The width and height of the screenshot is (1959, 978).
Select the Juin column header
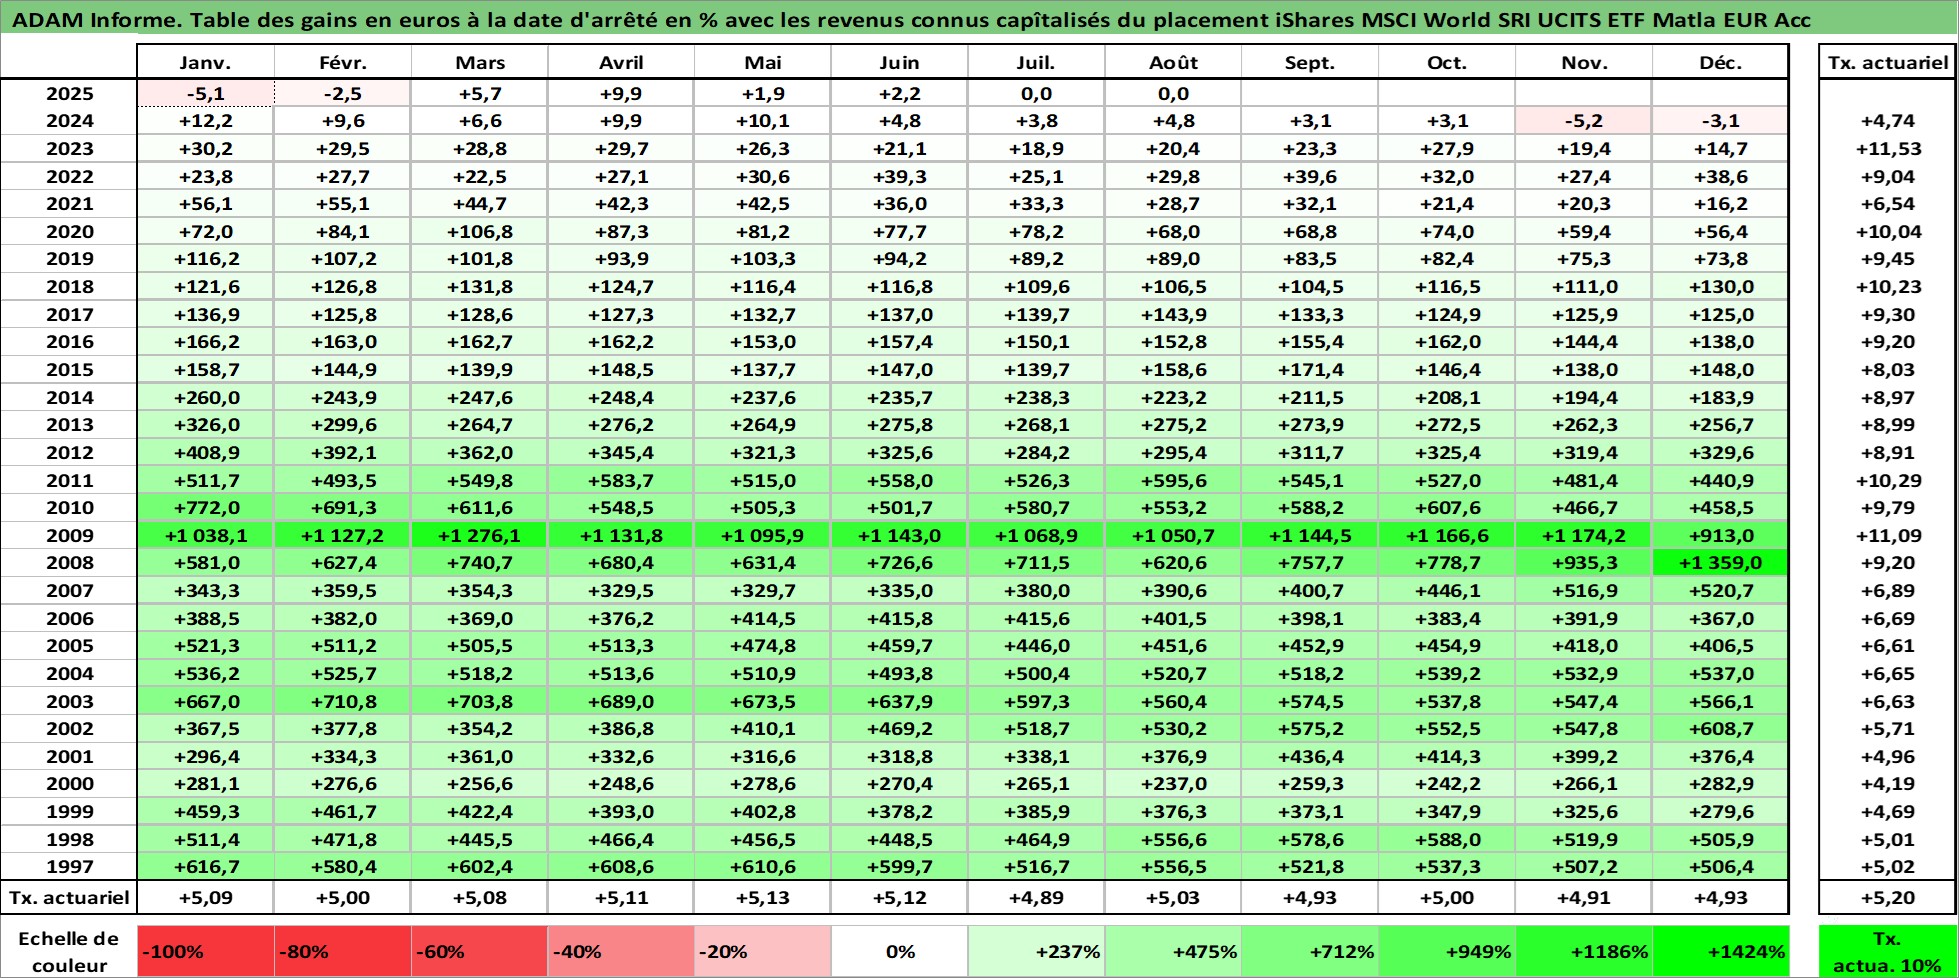pos(900,62)
